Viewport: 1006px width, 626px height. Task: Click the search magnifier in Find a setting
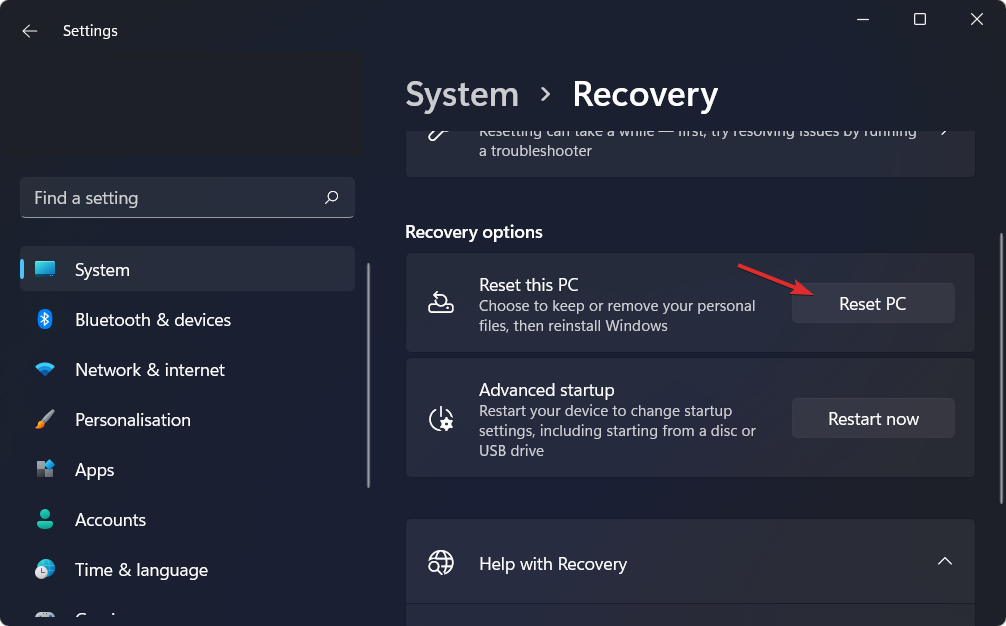click(x=331, y=197)
